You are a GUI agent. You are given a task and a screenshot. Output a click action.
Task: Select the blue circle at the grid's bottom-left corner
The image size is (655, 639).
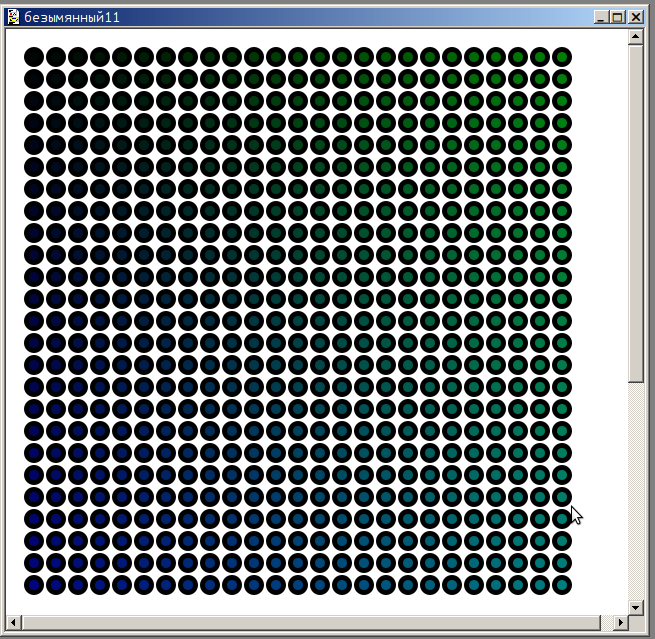[34, 584]
